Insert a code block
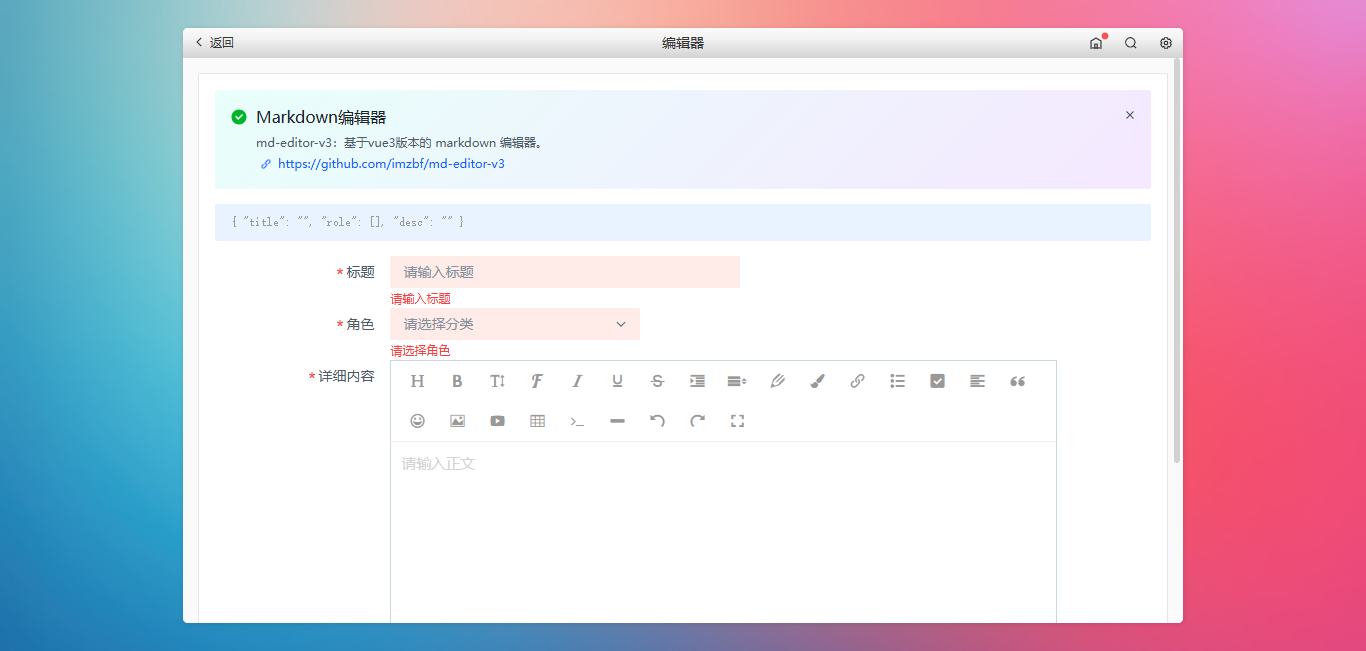This screenshot has height=651, width=1366. pyautogui.click(x=577, y=421)
